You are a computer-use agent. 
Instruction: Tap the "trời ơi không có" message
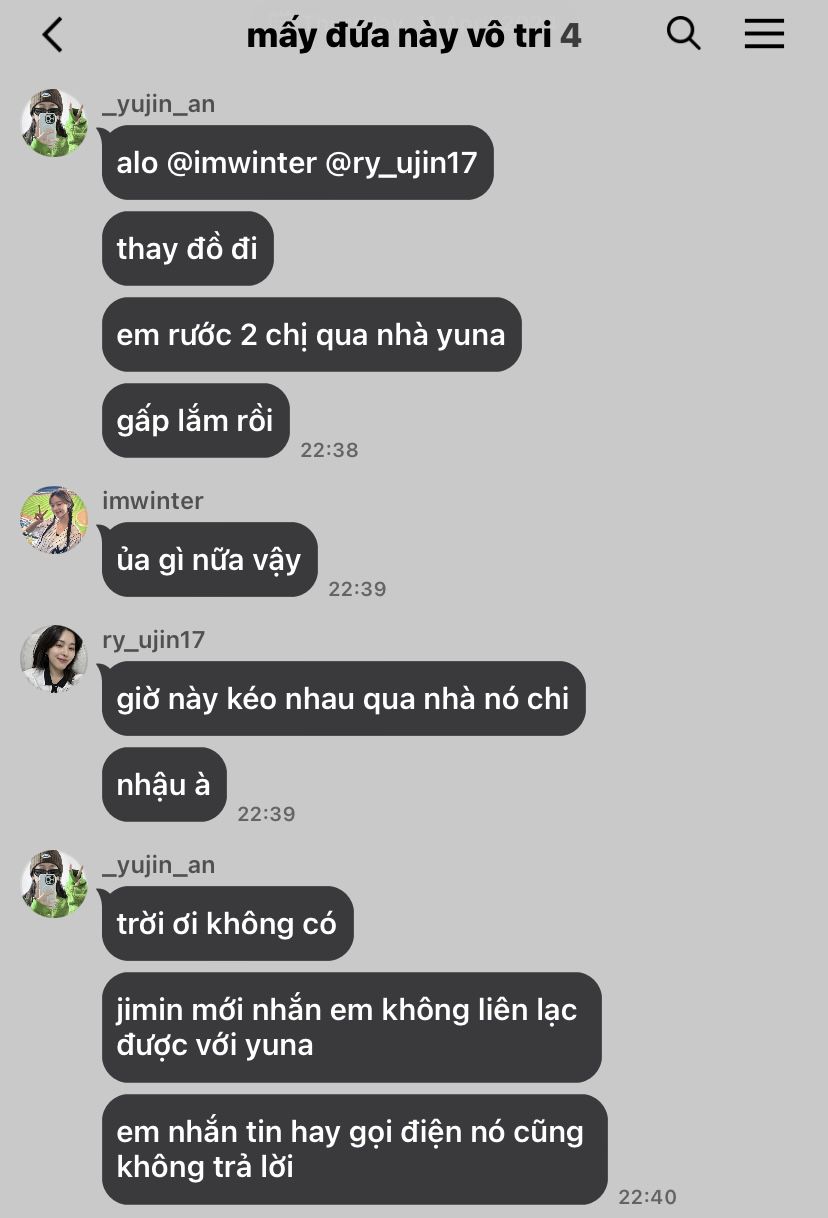click(x=228, y=923)
